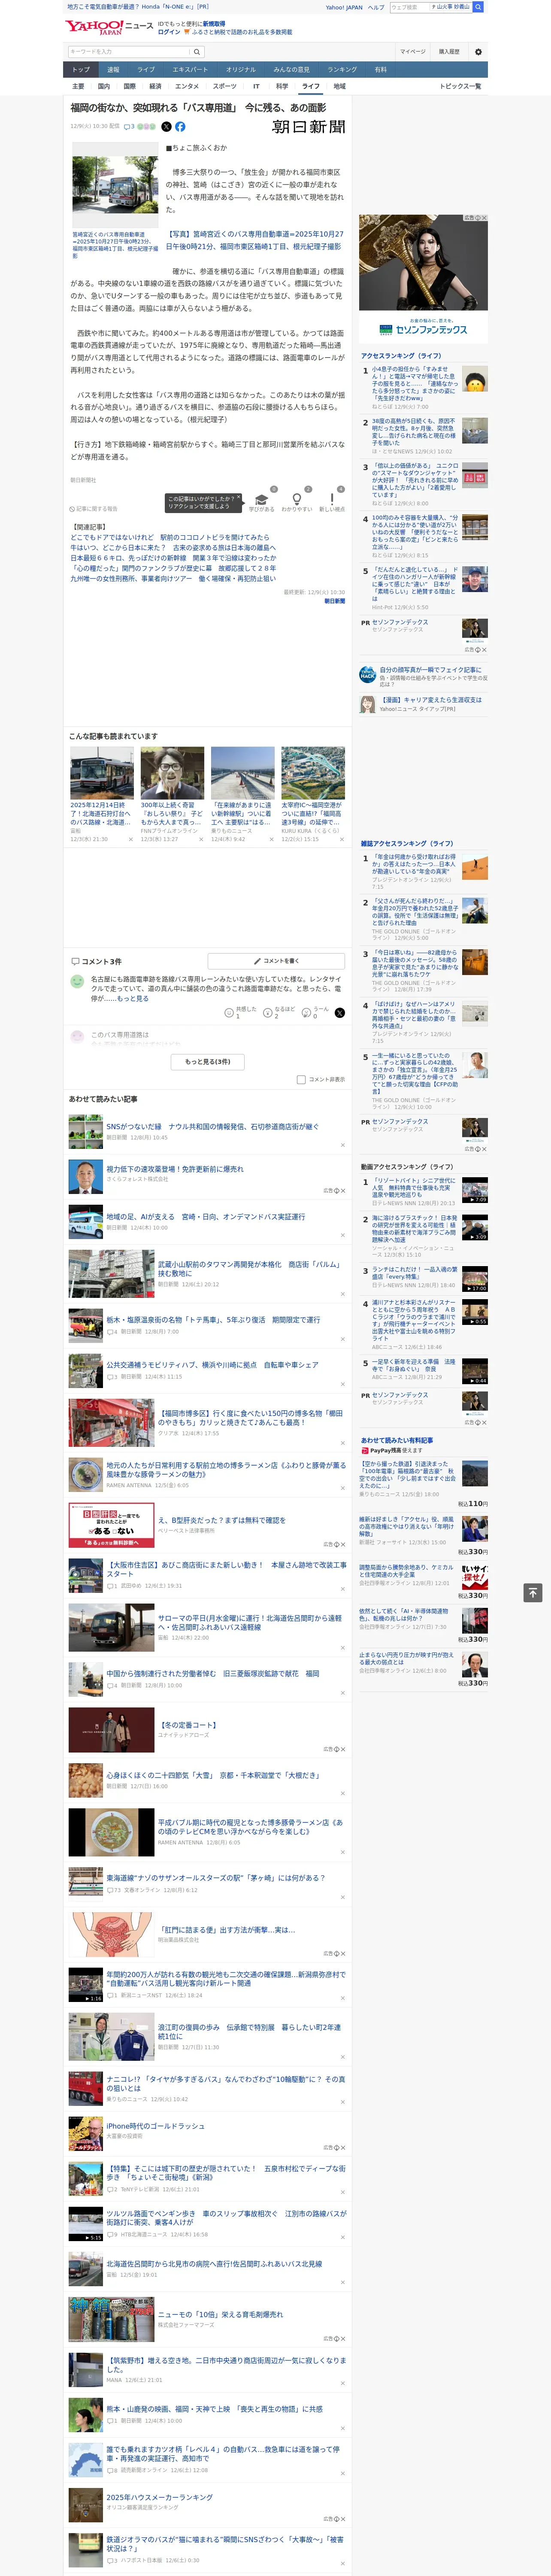Viewport: 551px width, 2576px height.
Task: Select エキスパート tab in navigation
Action: coord(190,69)
